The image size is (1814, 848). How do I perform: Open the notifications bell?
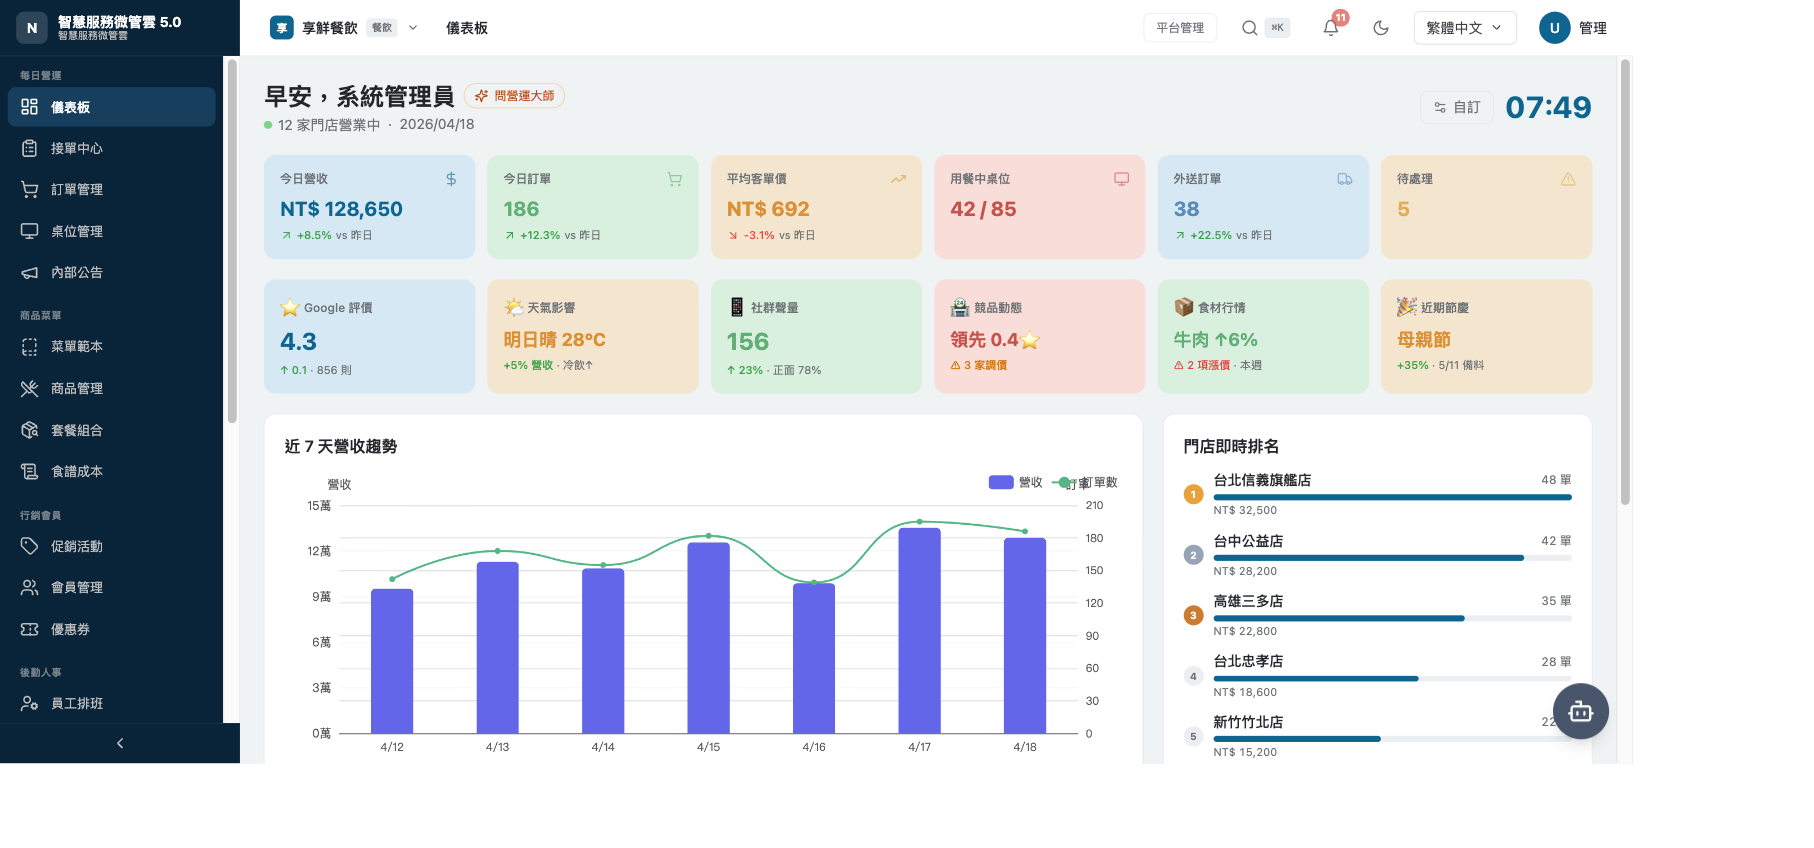click(1331, 28)
